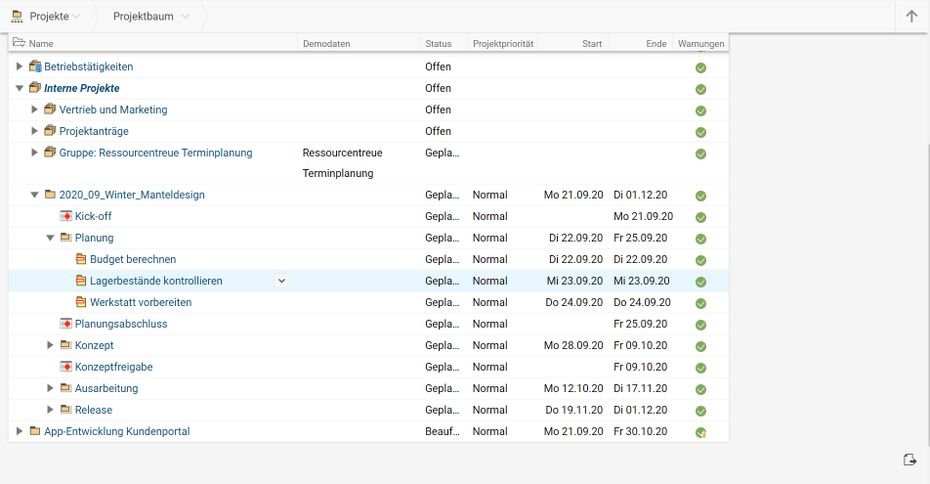Click Planungsabschluss milestone icon
The height and width of the screenshot is (484, 930).
[x=66, y=324]
